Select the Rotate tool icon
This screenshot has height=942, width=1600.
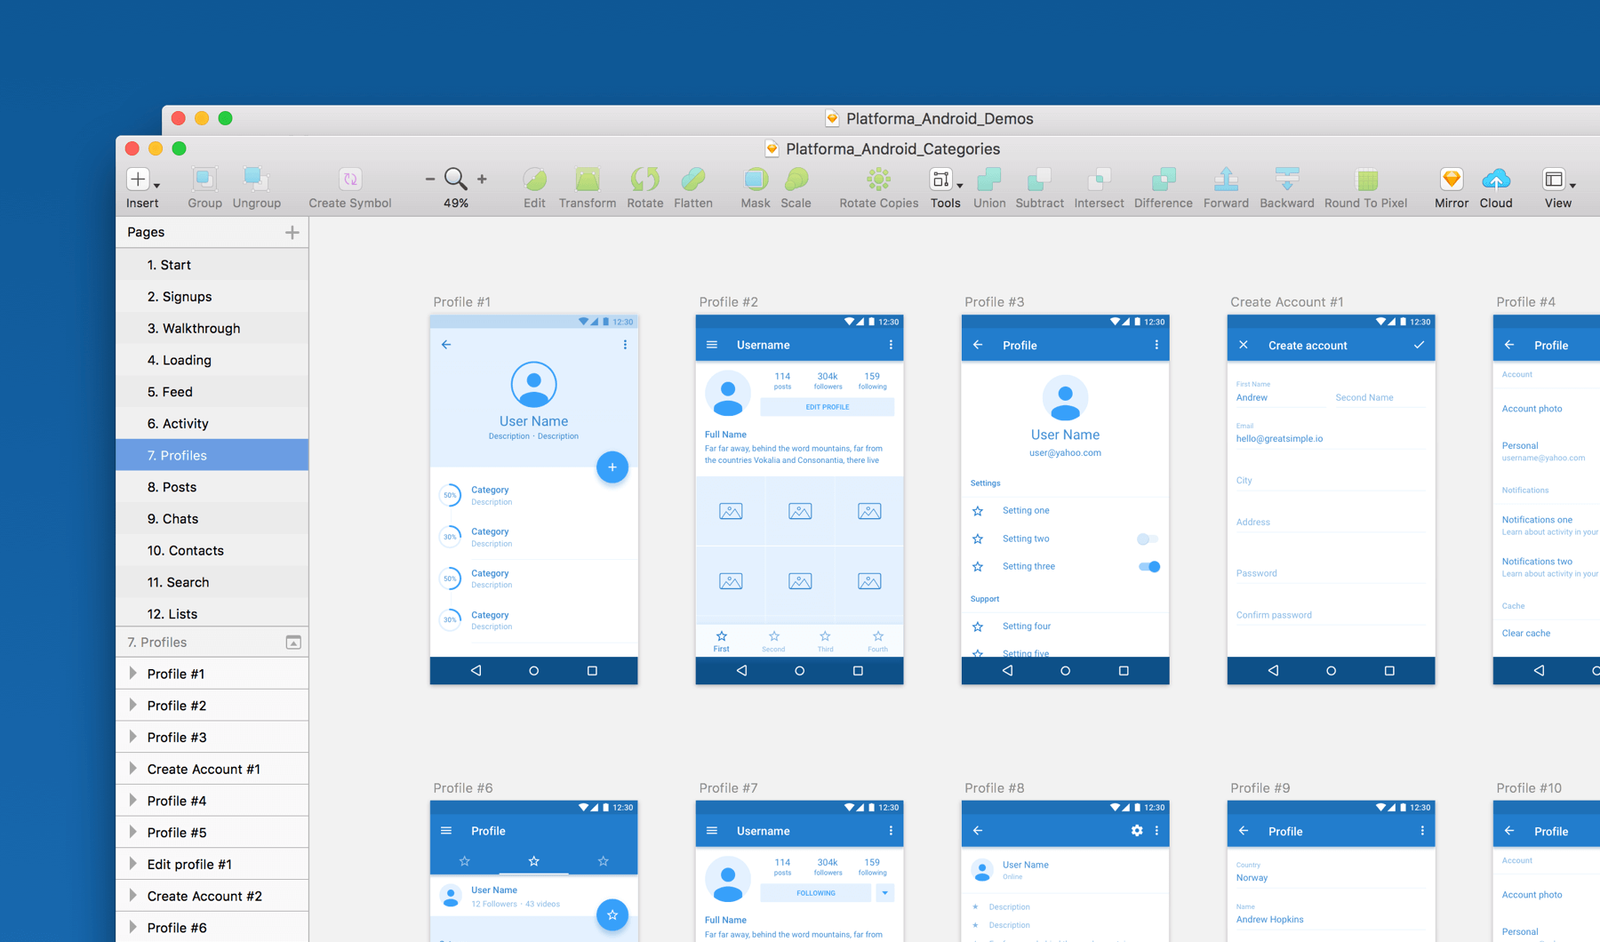(645, 179)
